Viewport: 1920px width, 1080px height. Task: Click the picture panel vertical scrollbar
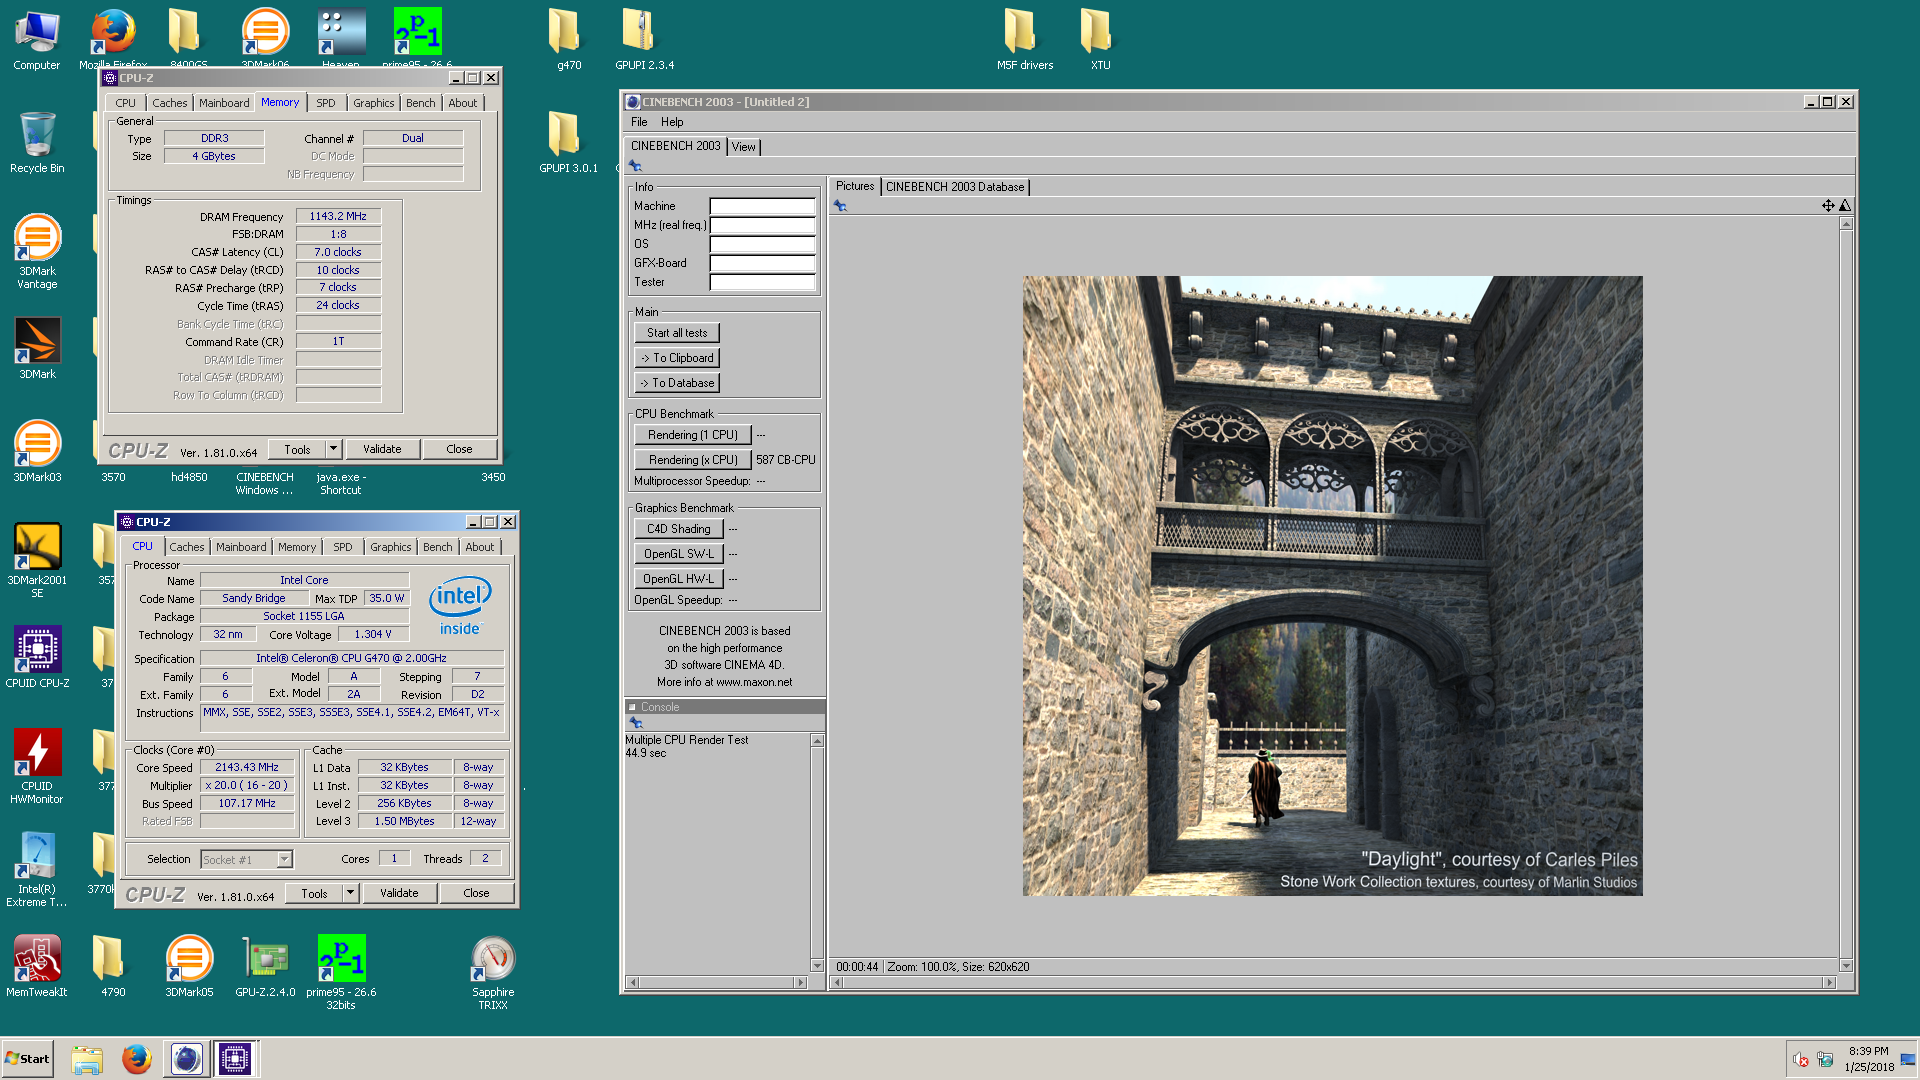pos(1846,594)
